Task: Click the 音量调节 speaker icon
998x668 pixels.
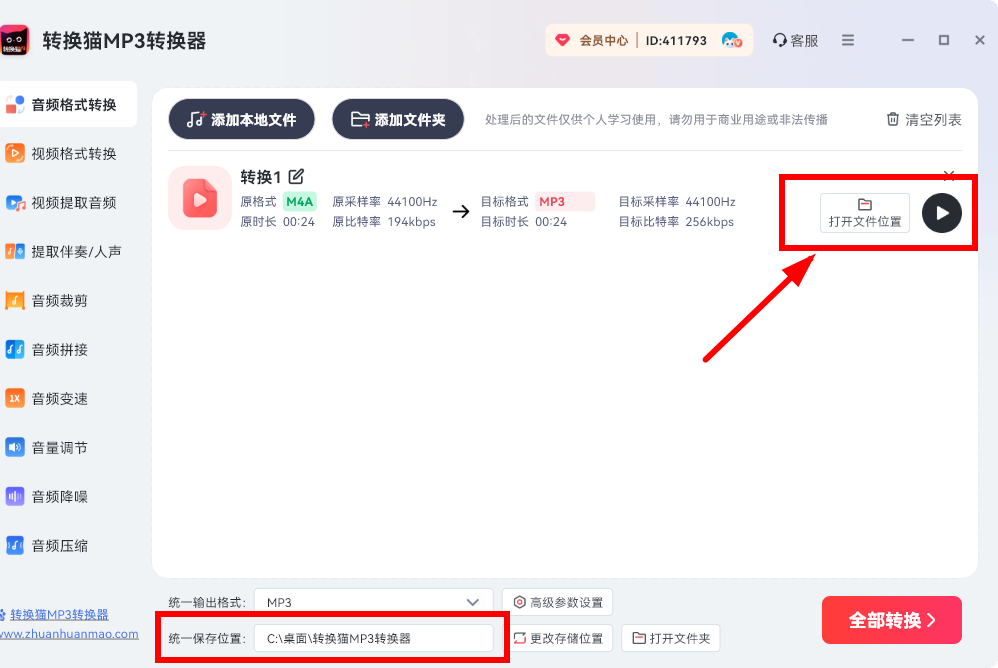Action: [x=15, y=447]
